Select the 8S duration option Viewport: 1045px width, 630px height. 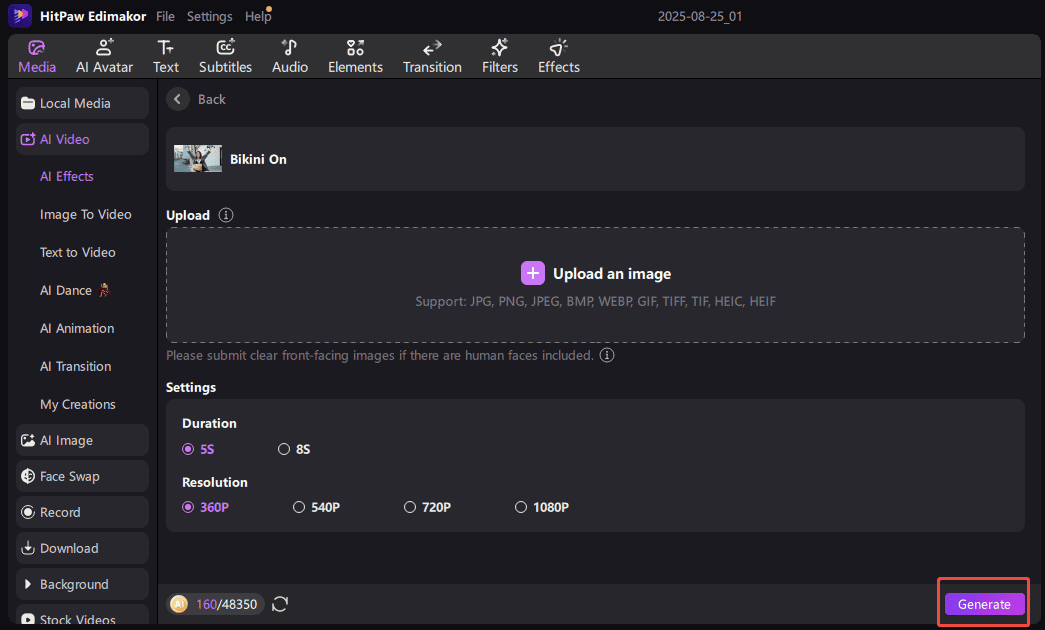point(294,449)
